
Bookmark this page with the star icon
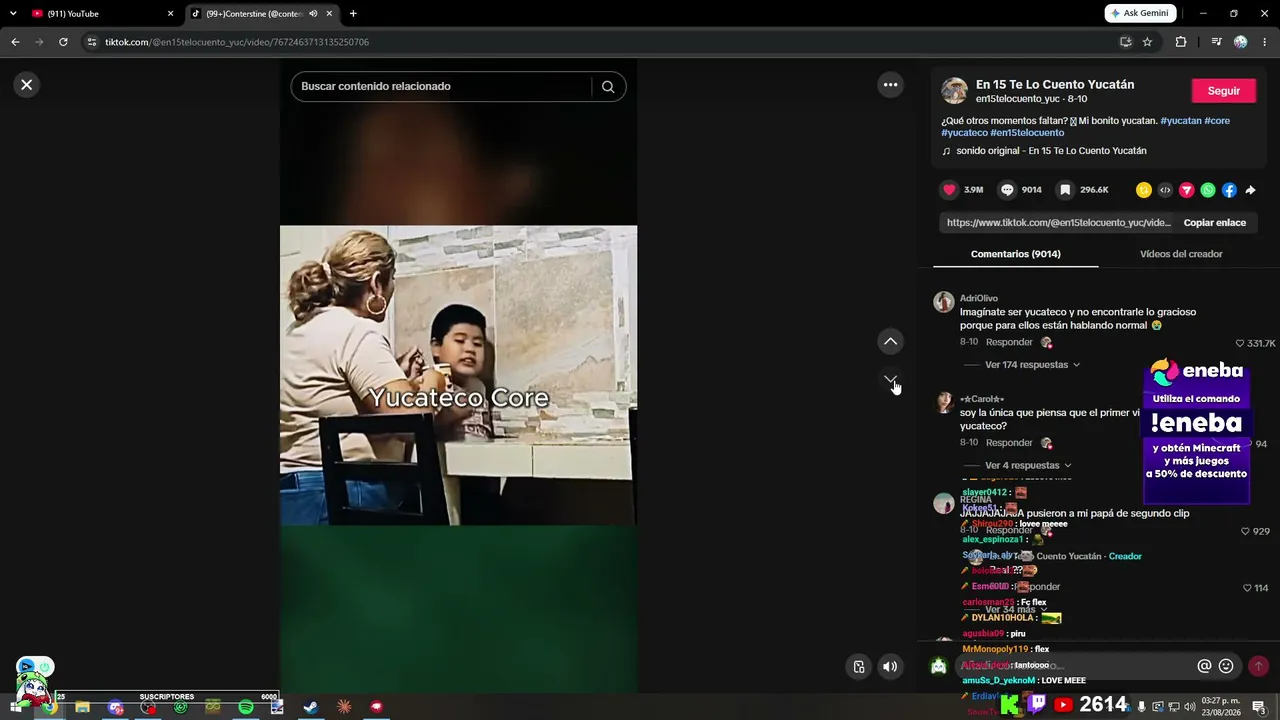point(1147,42)
